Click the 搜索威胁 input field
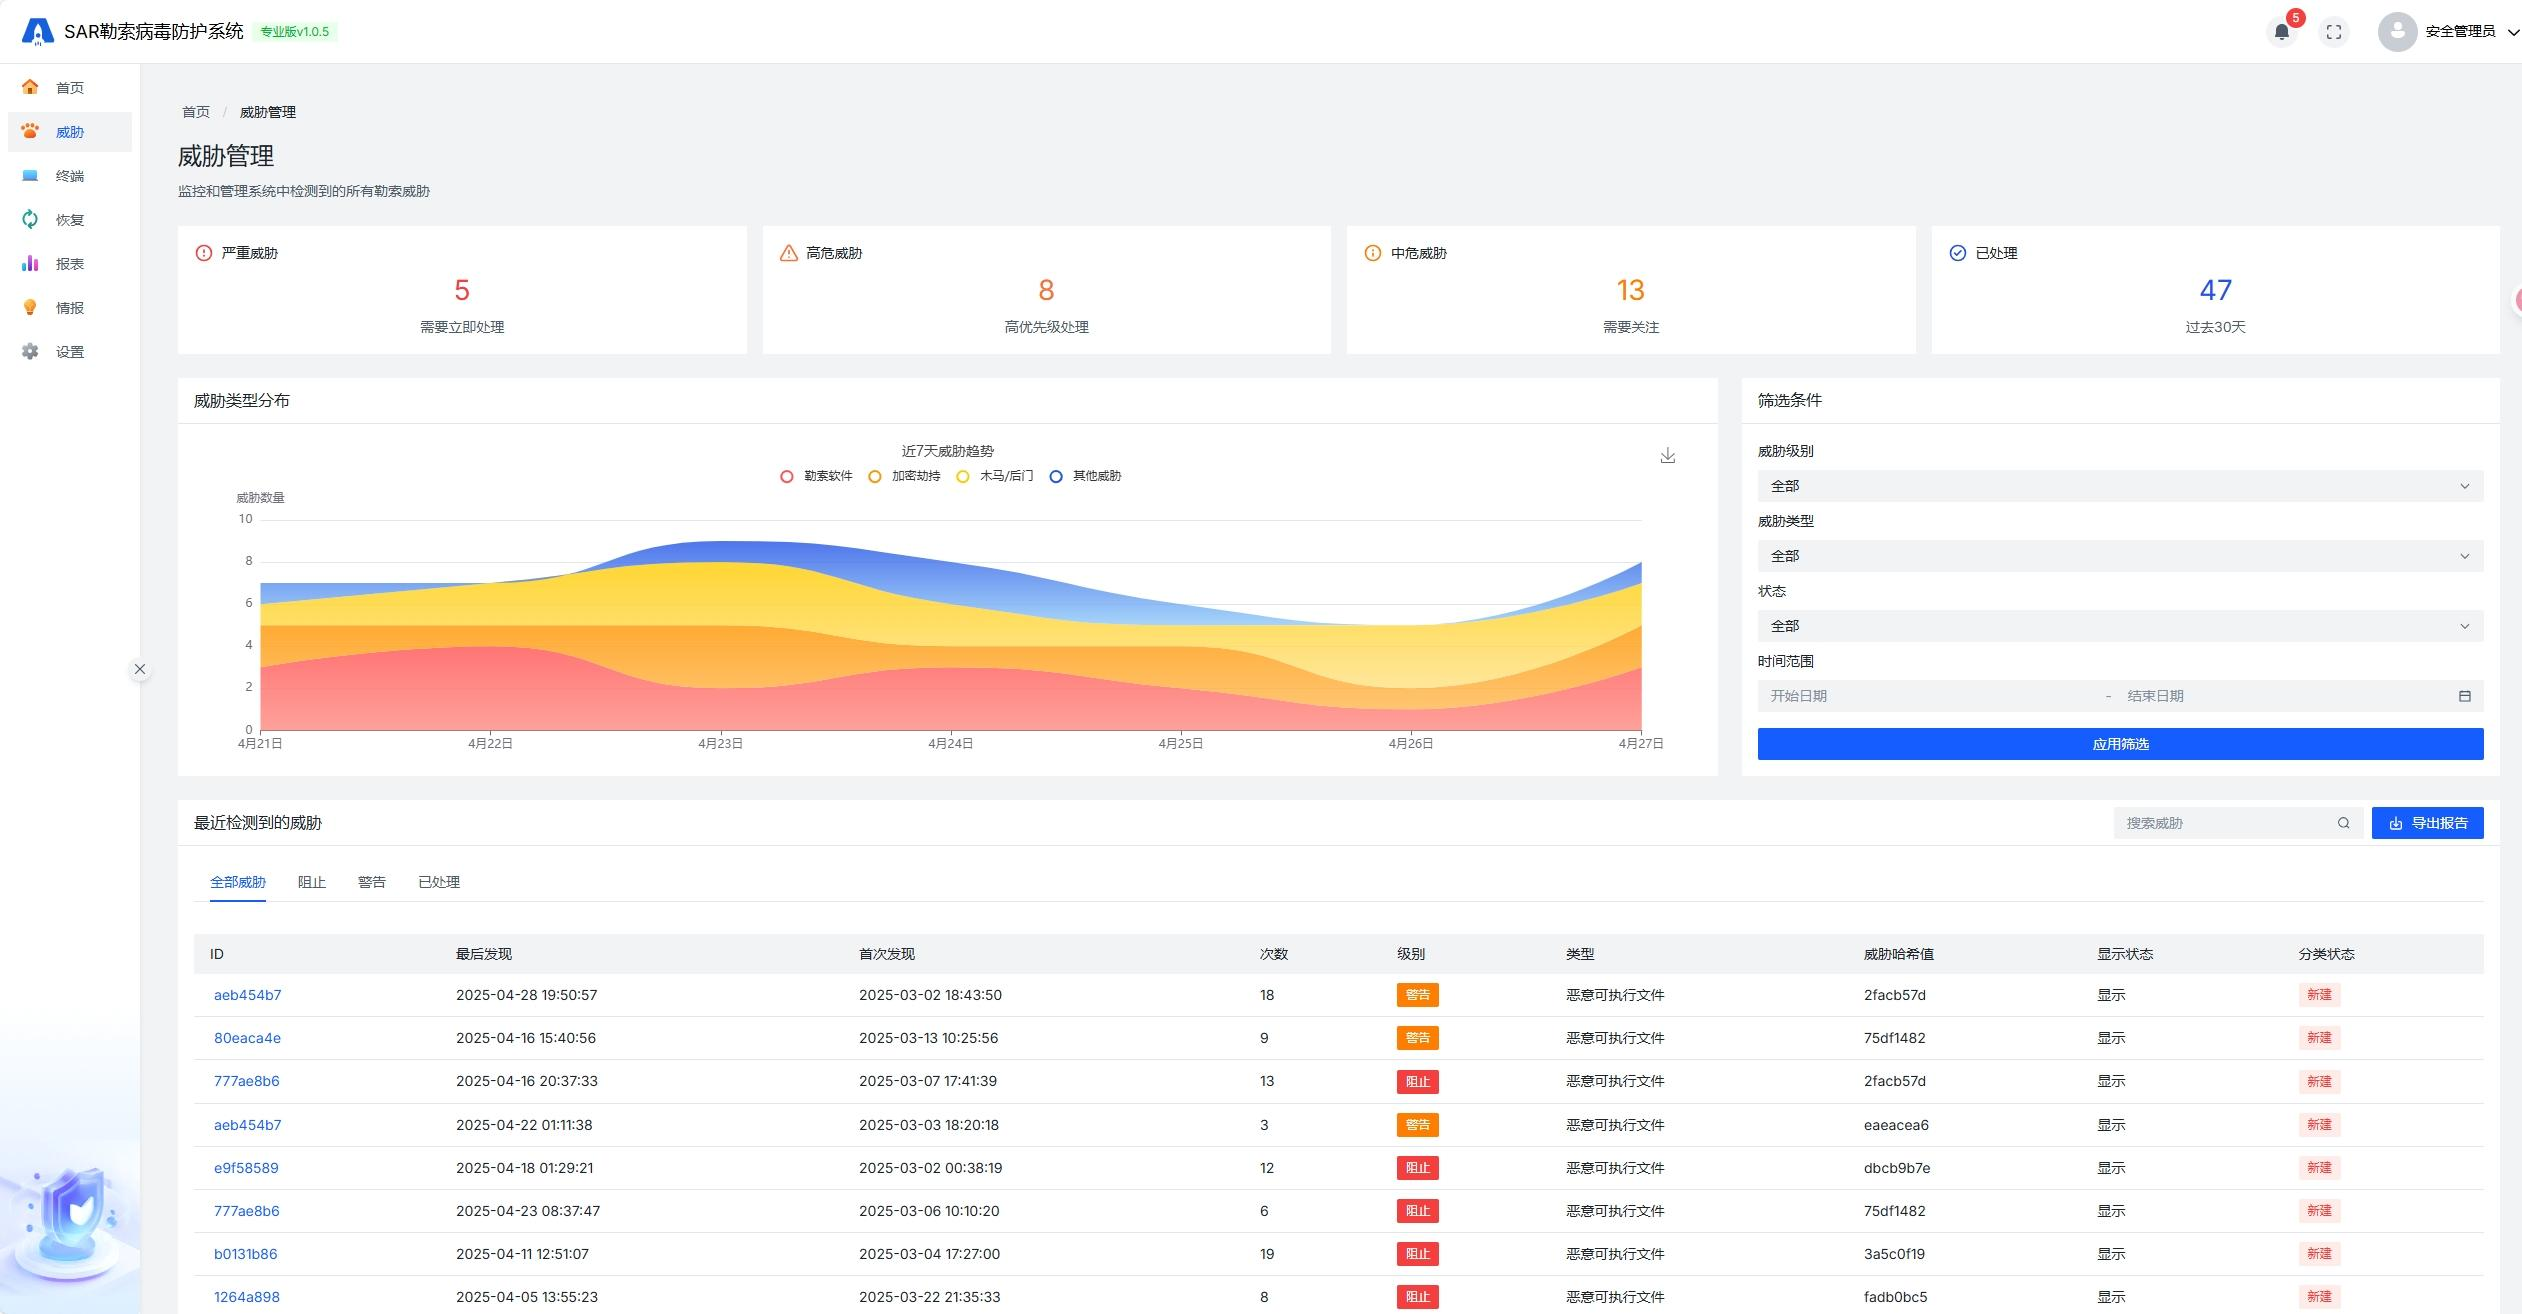The width and height of the screenshot is (2522, 1314). point(2225,823)
